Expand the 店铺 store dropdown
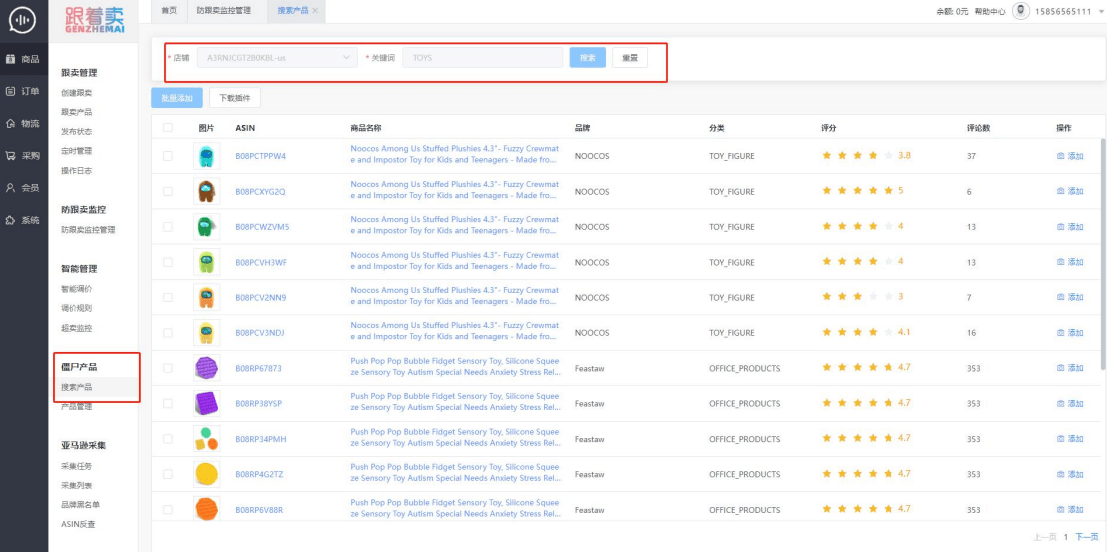Viewport: 1107px width, 552px height. click(277, 57)
